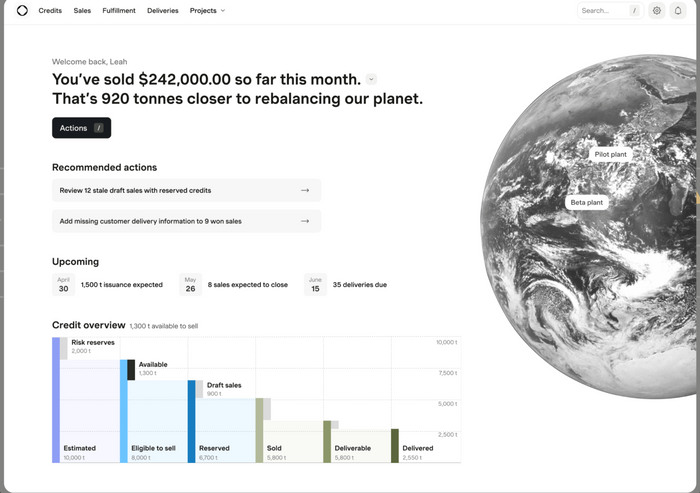Review 12 stale draft sales action
The width and height of the screenshot is (700, 493).
click(x=187, y=190)
